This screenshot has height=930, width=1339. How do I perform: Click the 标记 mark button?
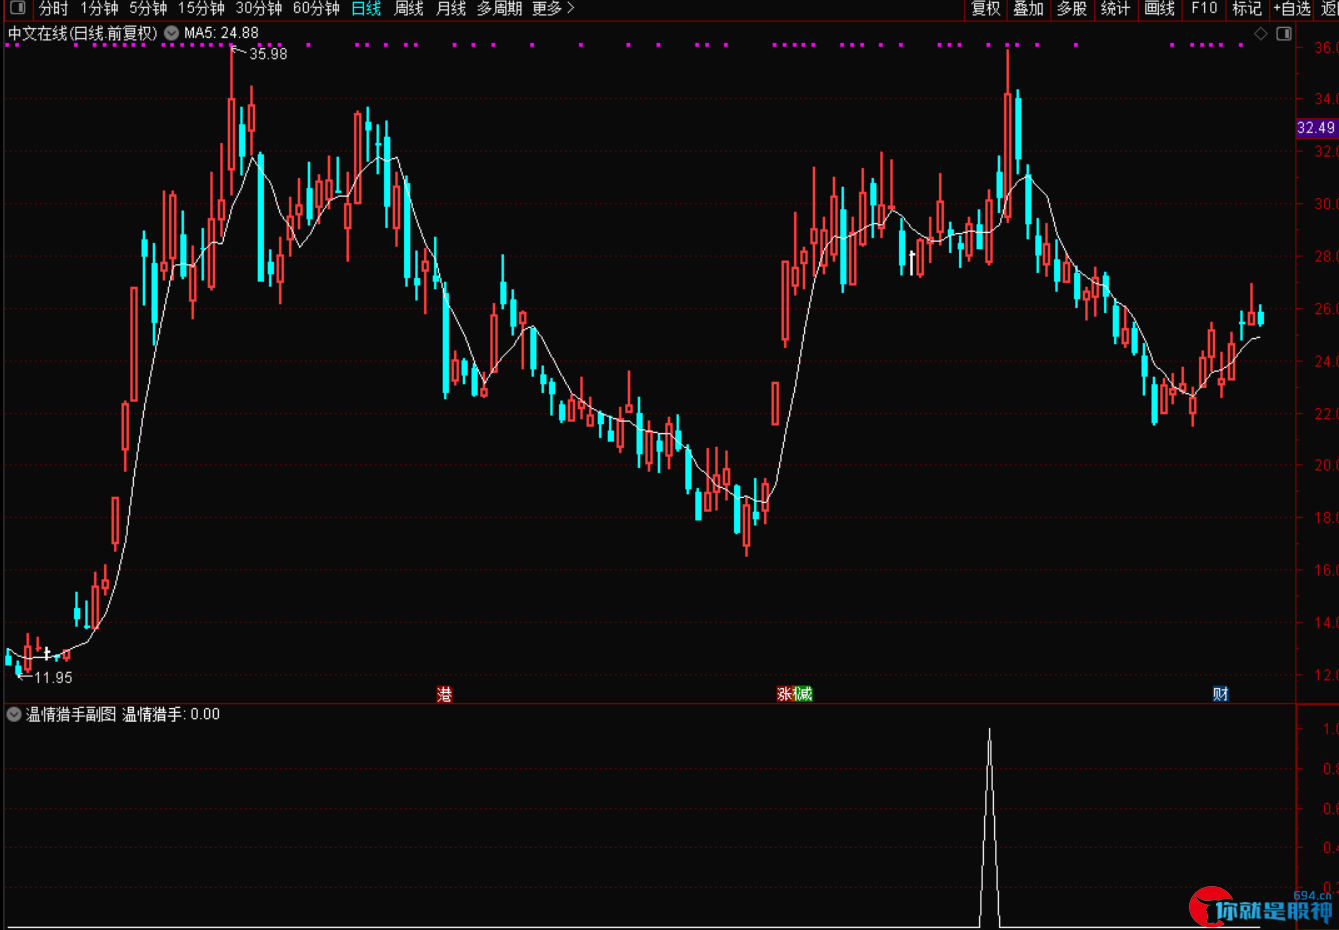click(x=1247, y=8)
